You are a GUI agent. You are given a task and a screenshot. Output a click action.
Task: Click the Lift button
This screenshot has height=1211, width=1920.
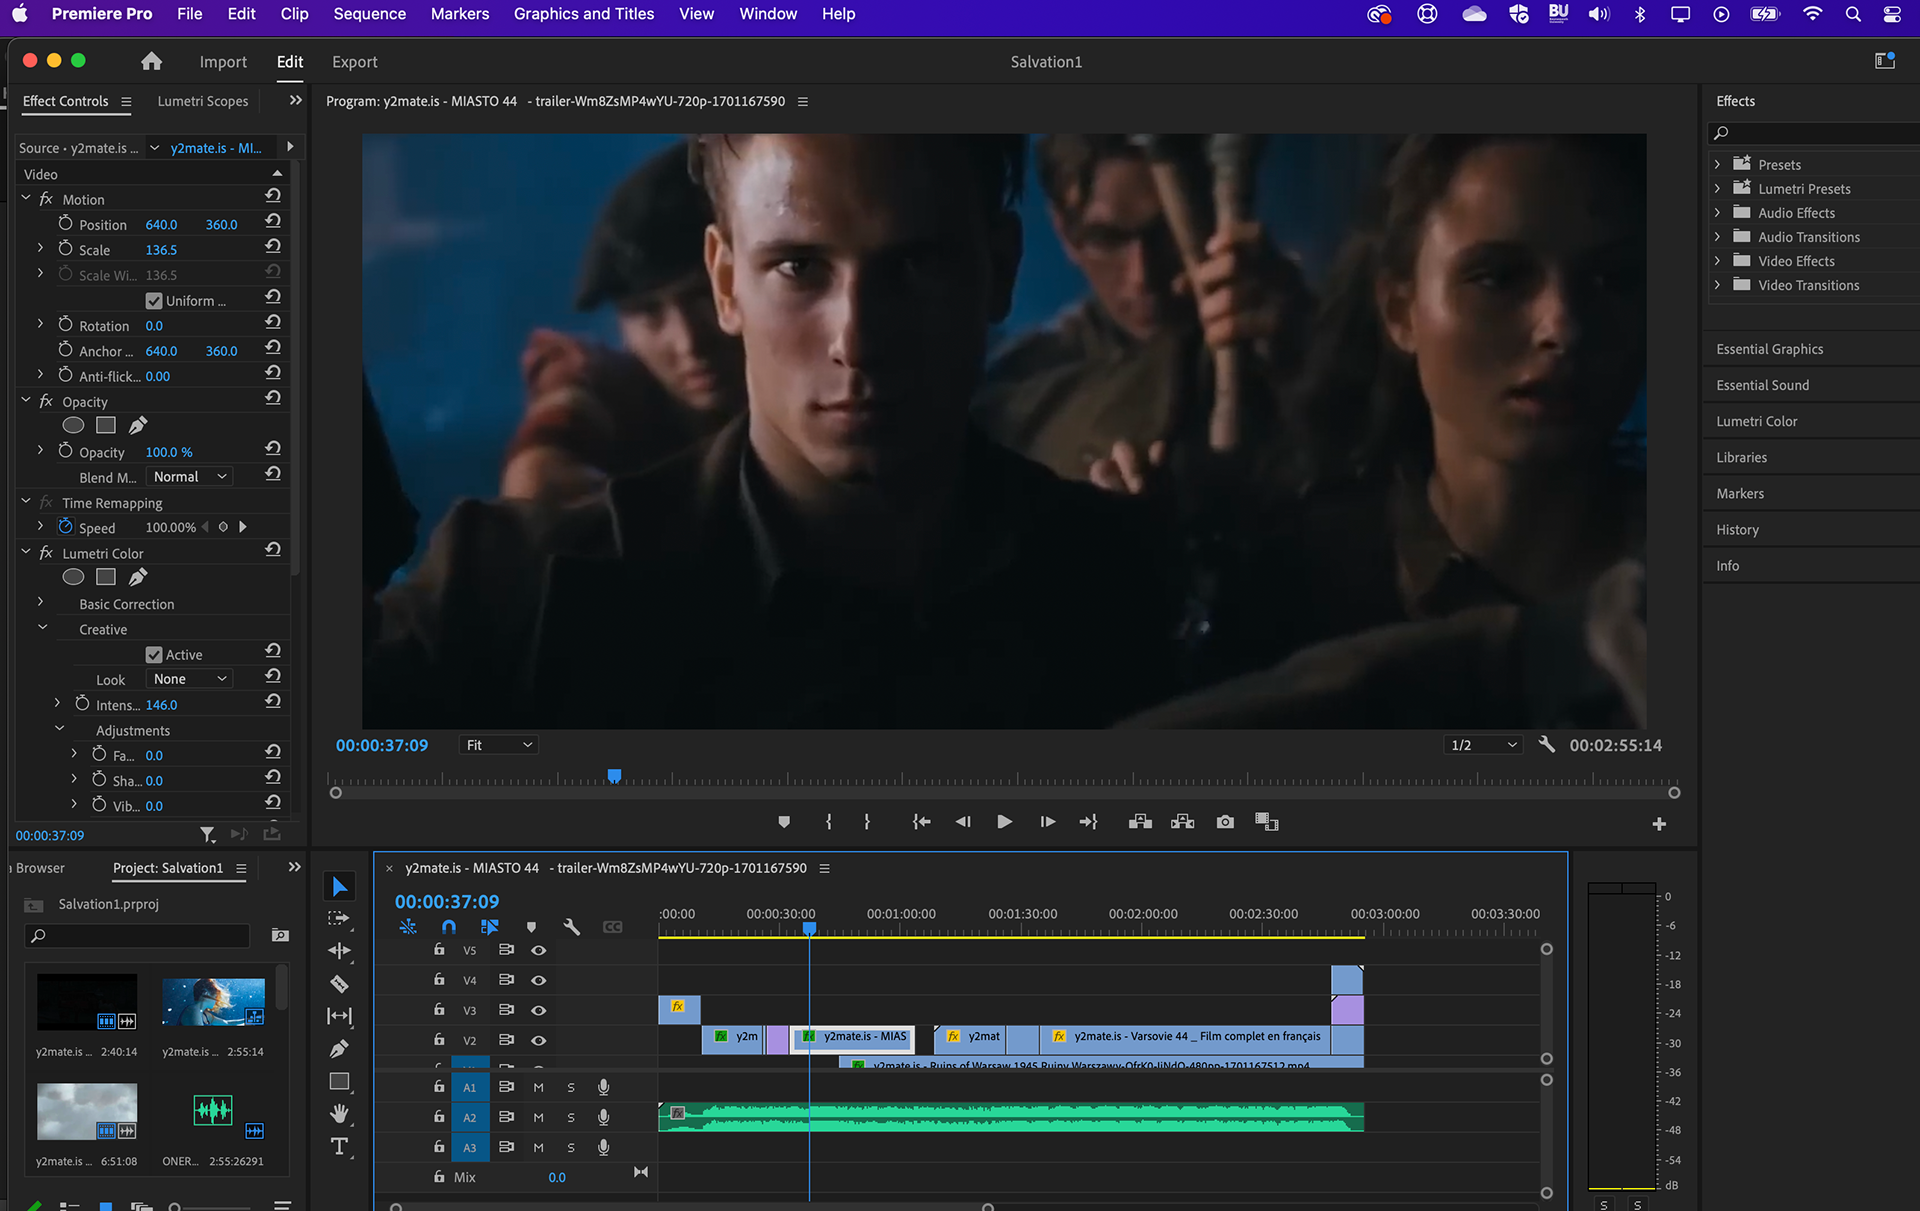pyautogui.click(x=1140, y=822)
